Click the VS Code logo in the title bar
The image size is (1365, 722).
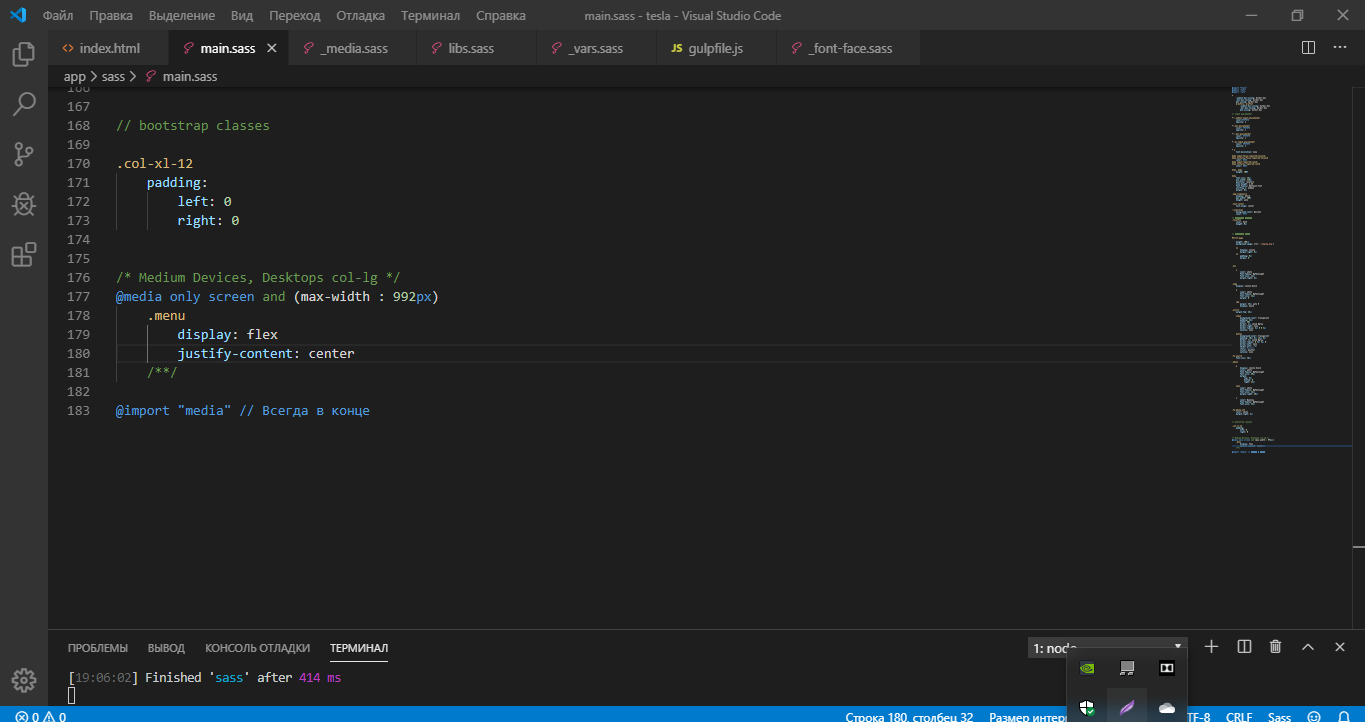tap(17, 16)
